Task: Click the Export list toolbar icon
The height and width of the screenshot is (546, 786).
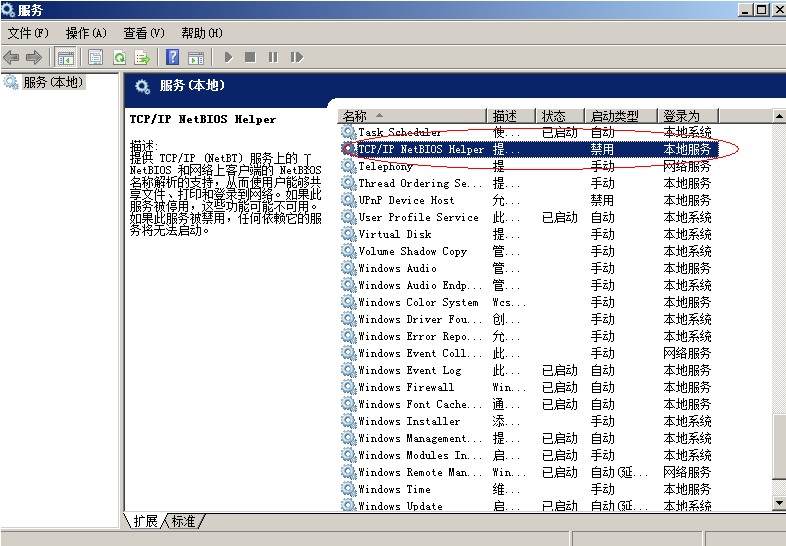Action: [x=142, y=57]
